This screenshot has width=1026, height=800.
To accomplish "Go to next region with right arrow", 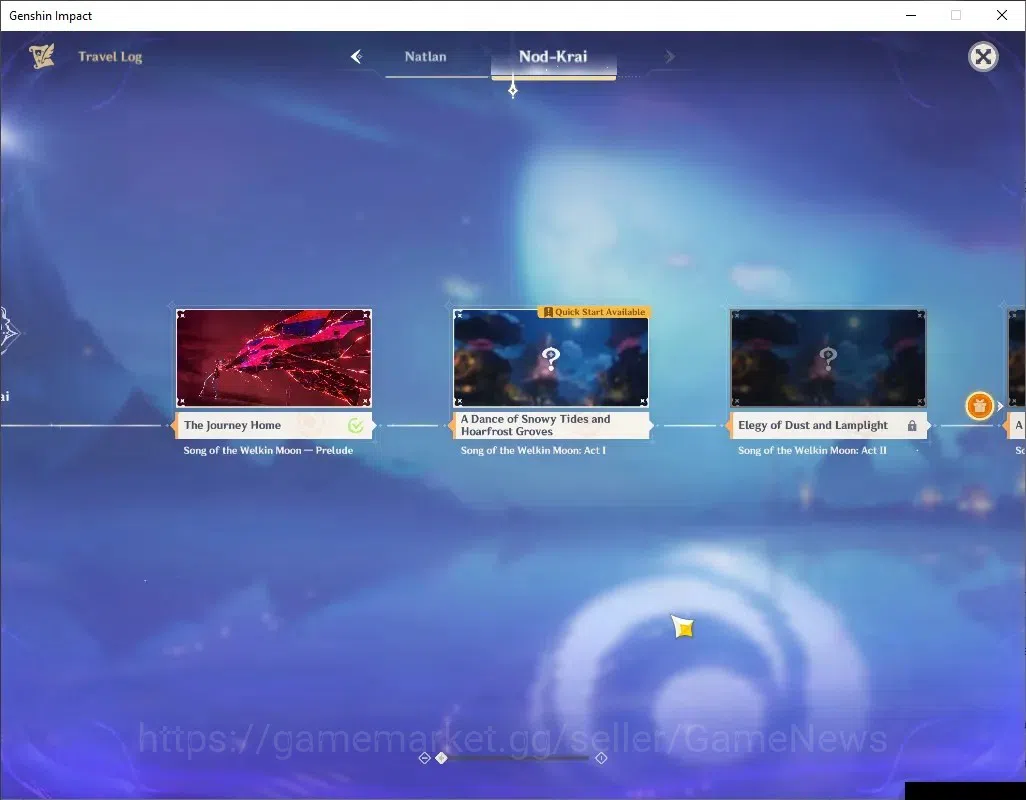I will (669, 57).
